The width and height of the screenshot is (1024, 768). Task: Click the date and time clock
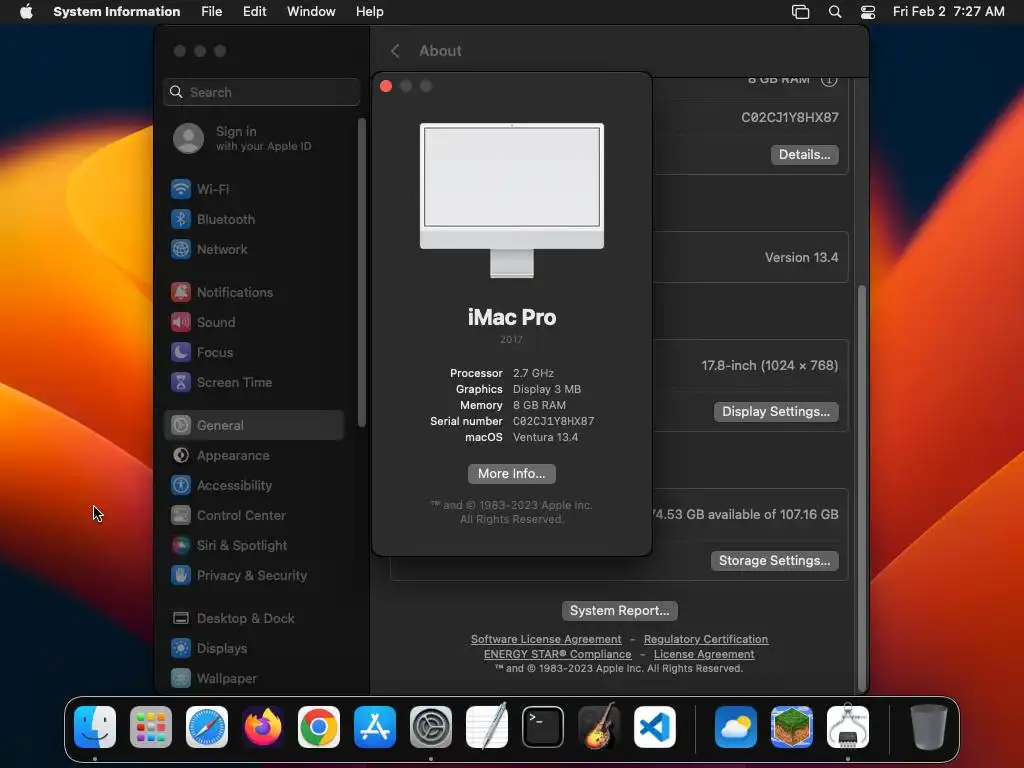click(949, 12)
